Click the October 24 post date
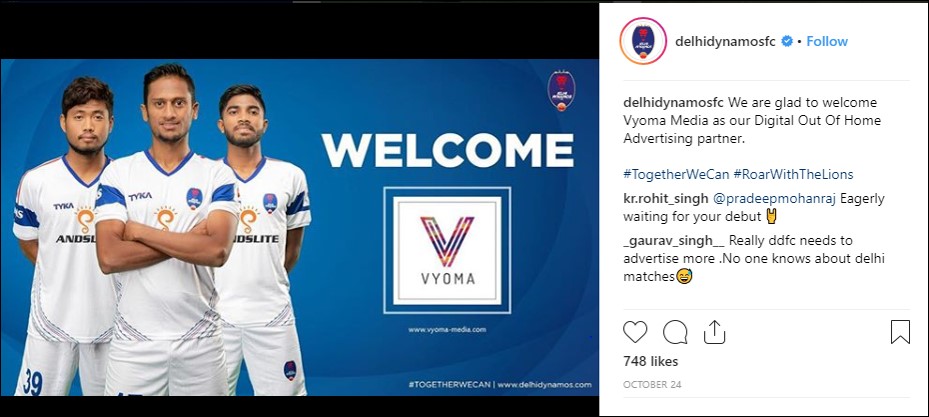The image size is (929, 417). (x=652, y=384)
